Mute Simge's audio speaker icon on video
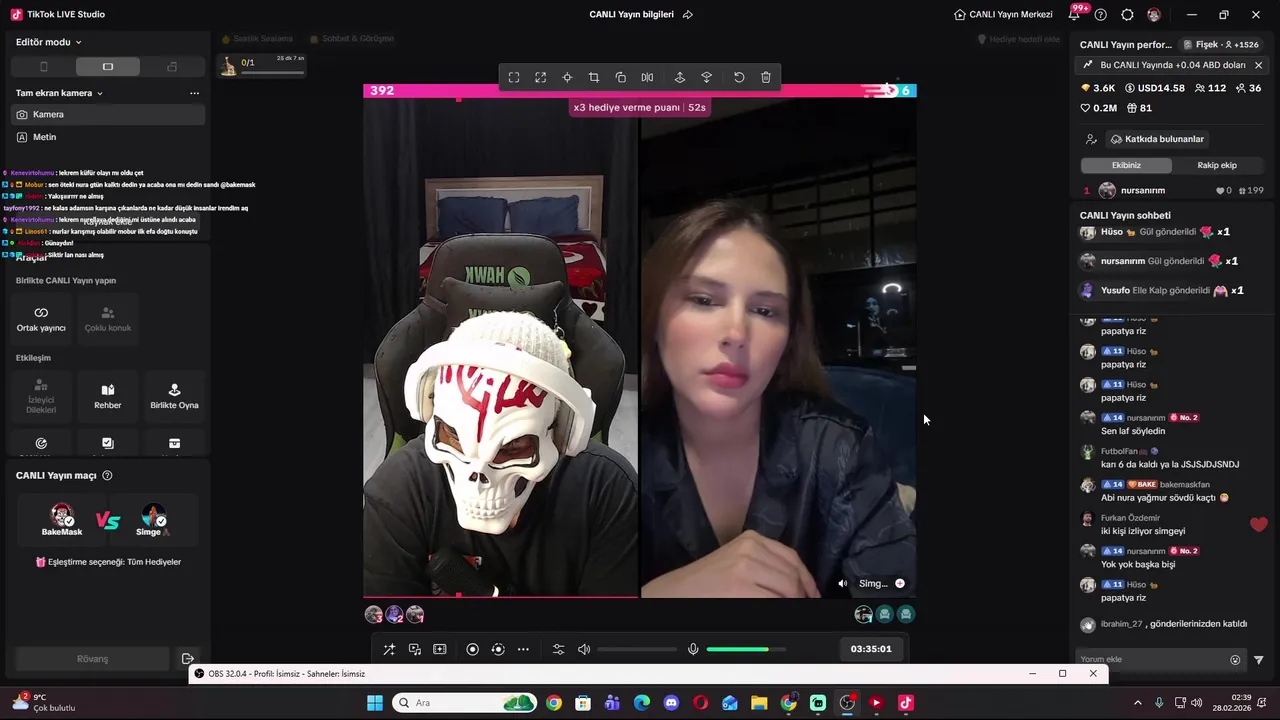Screen dimensions: 1280x720 842,584
